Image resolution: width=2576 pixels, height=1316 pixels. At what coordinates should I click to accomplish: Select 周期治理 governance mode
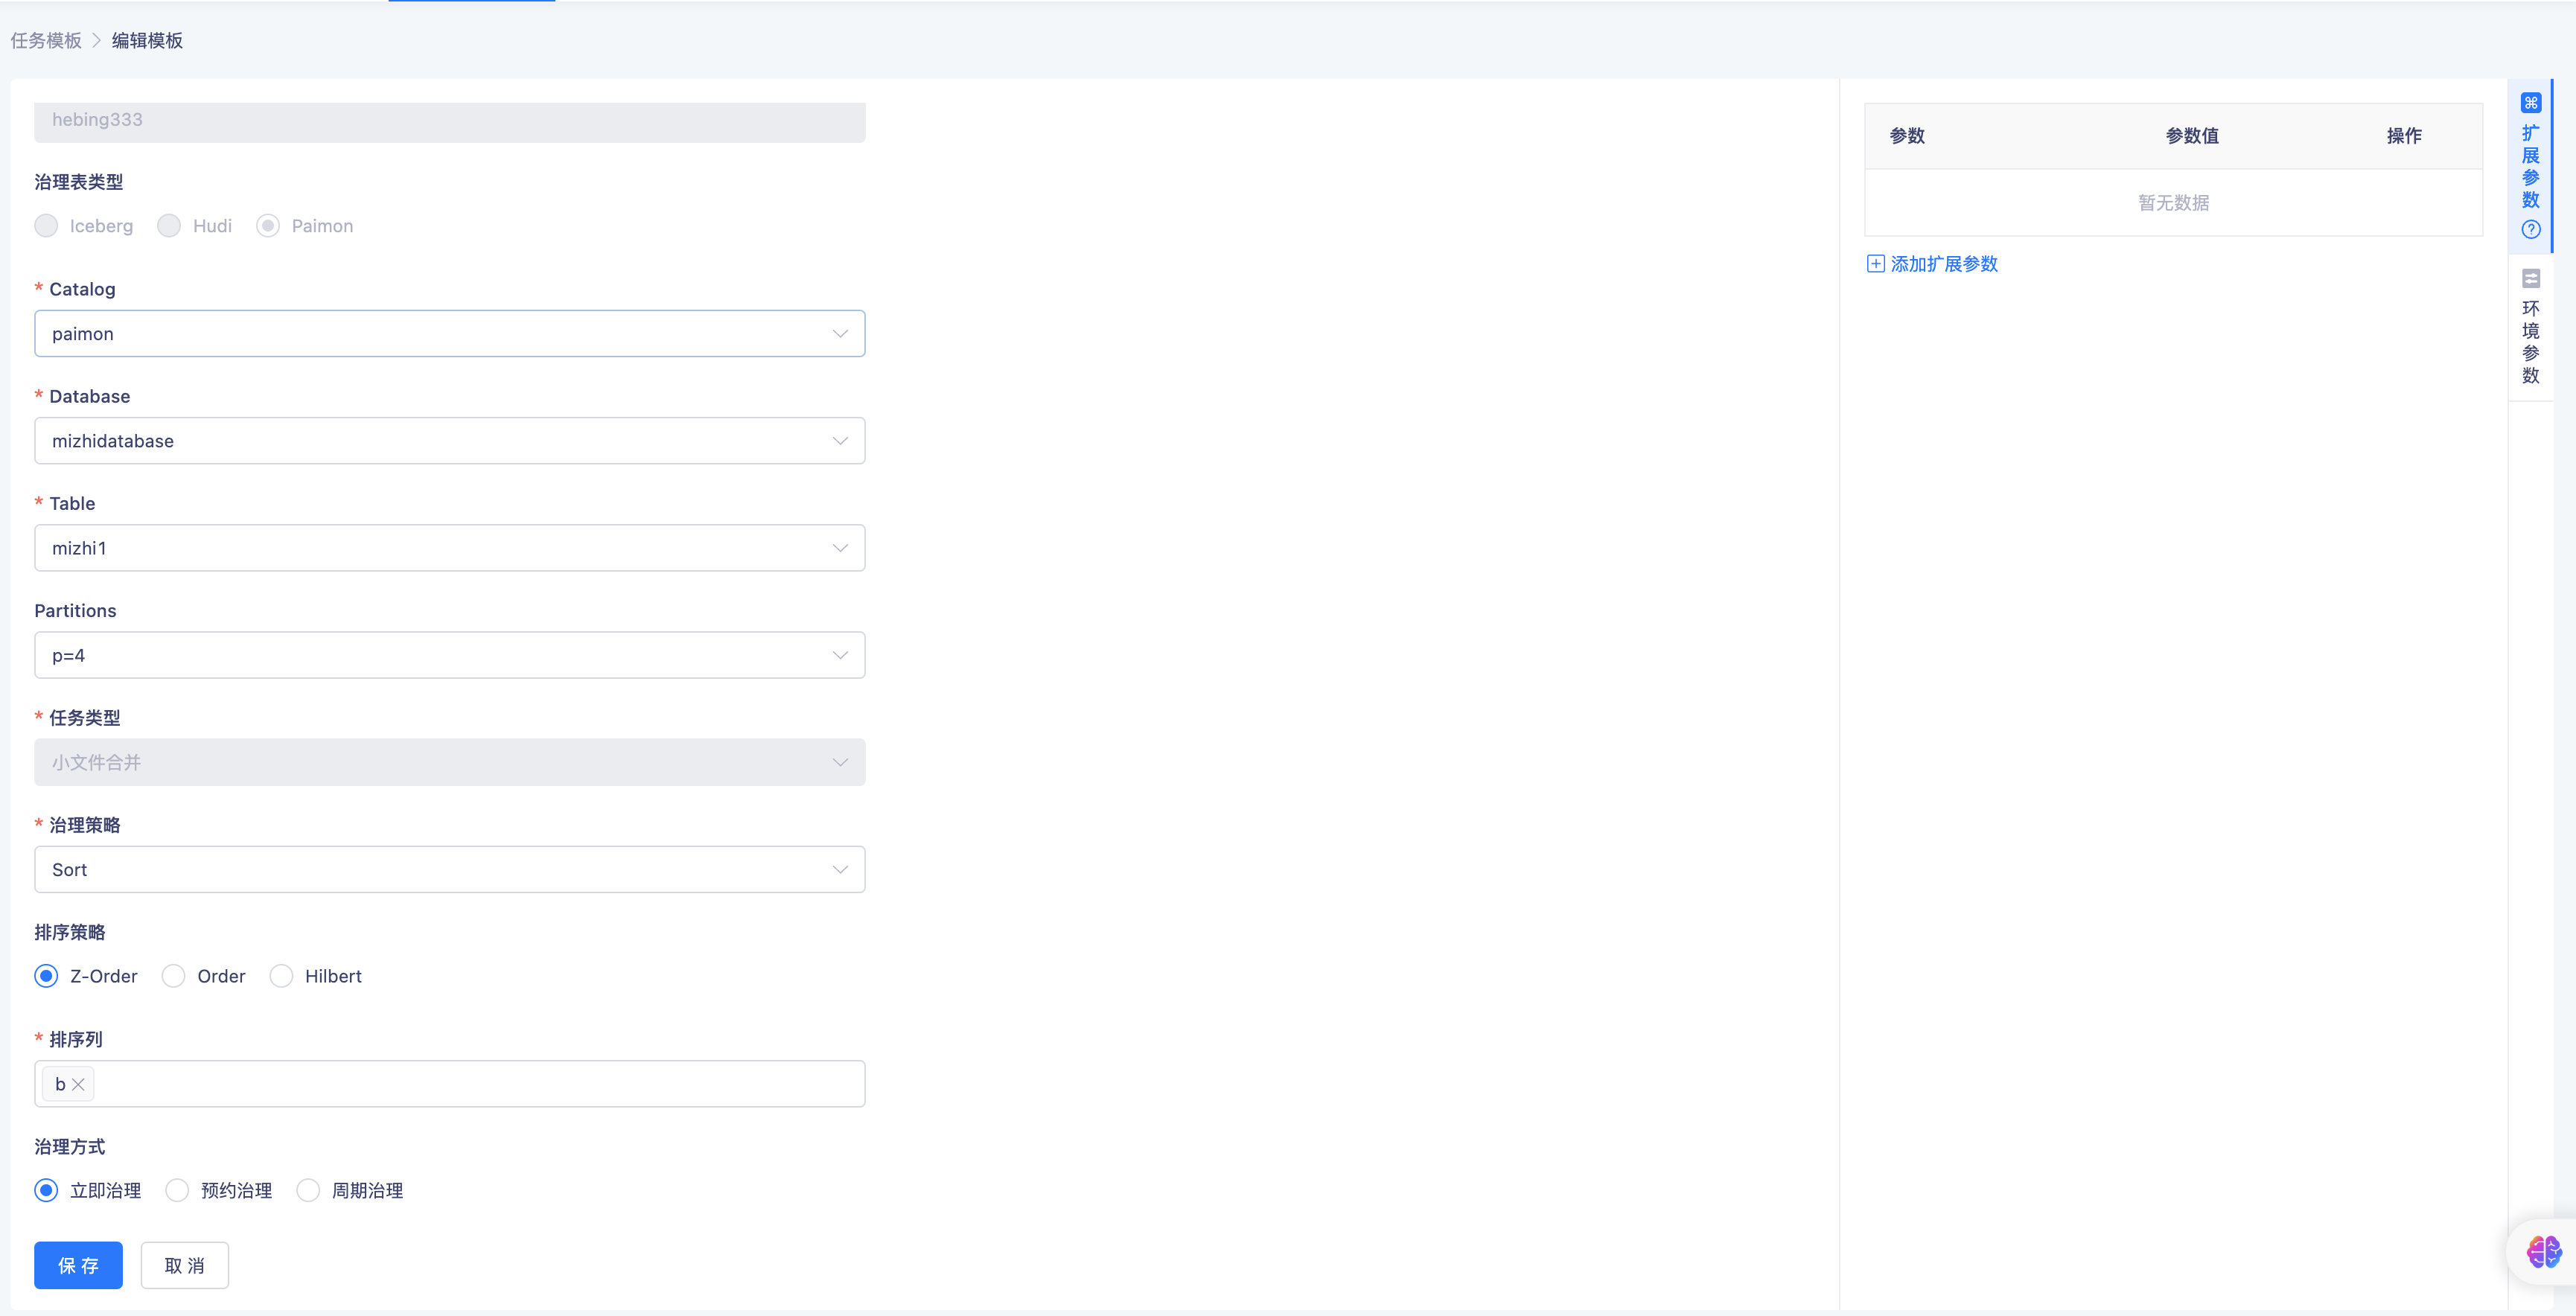(x=308, y=1190)
